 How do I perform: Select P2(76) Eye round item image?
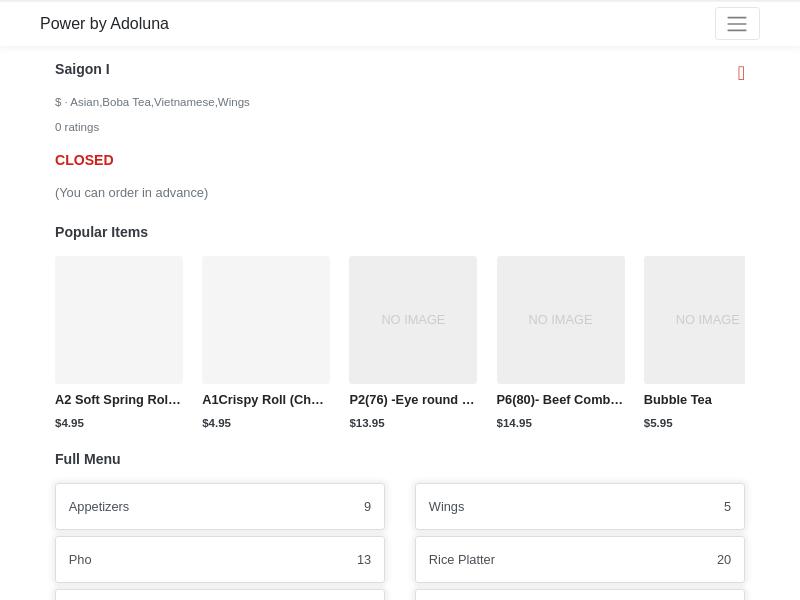click(x=413, y=320)
